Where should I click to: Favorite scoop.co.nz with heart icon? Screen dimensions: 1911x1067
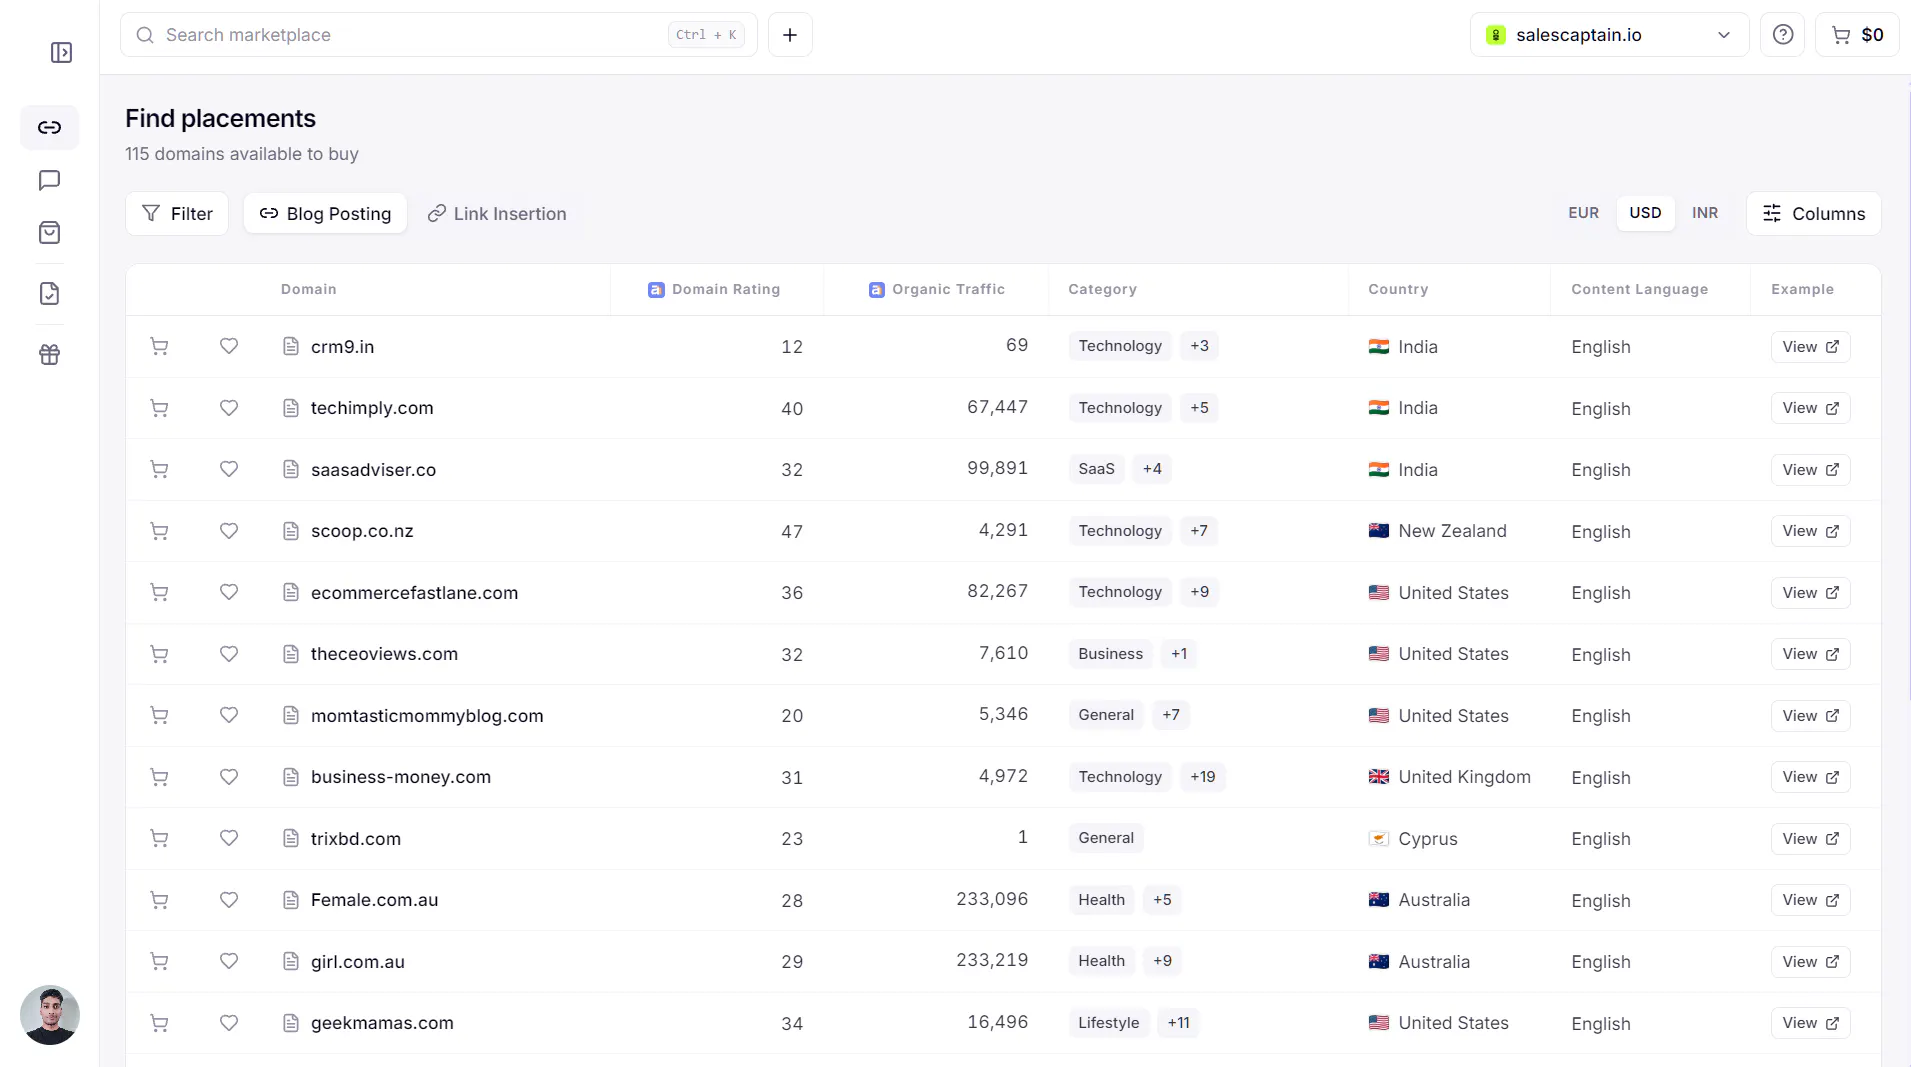(229, 531)
